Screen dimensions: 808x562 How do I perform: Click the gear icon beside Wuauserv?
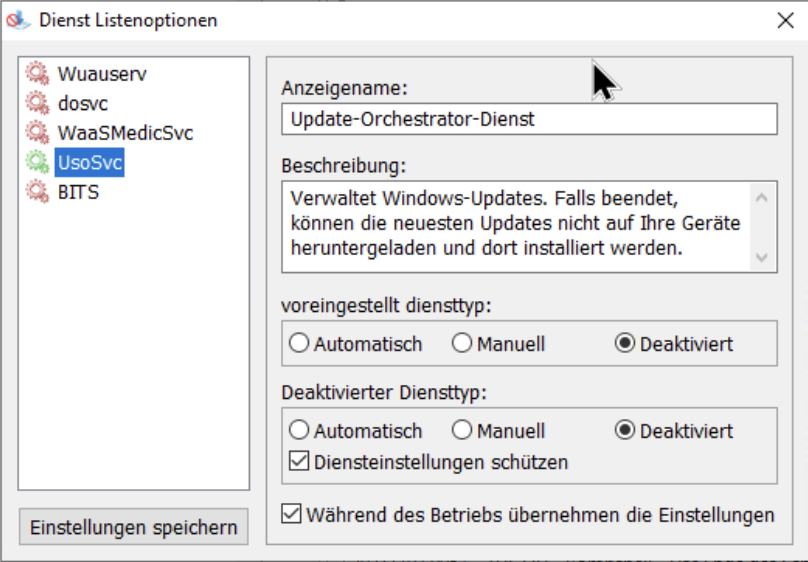36,73
